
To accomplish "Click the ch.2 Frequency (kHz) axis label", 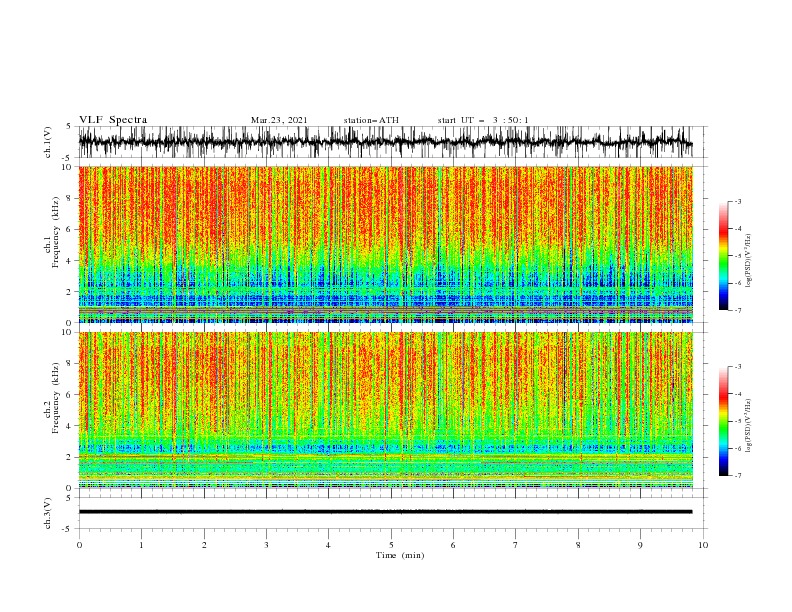I will click(52, 398).
